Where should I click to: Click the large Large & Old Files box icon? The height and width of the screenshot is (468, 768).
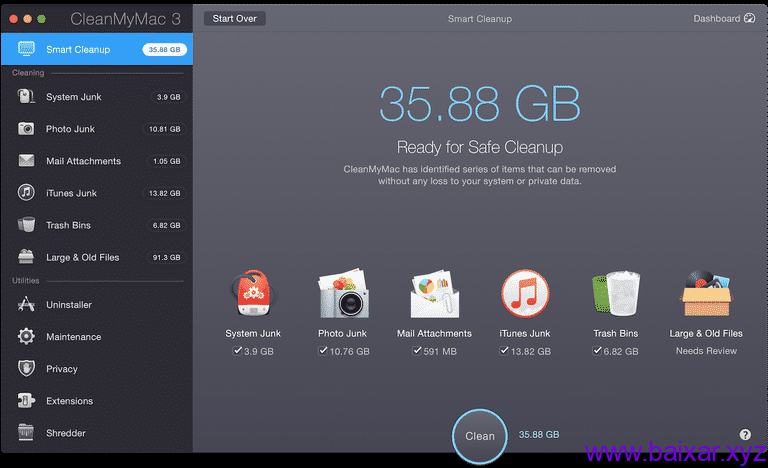click(706, 293)
